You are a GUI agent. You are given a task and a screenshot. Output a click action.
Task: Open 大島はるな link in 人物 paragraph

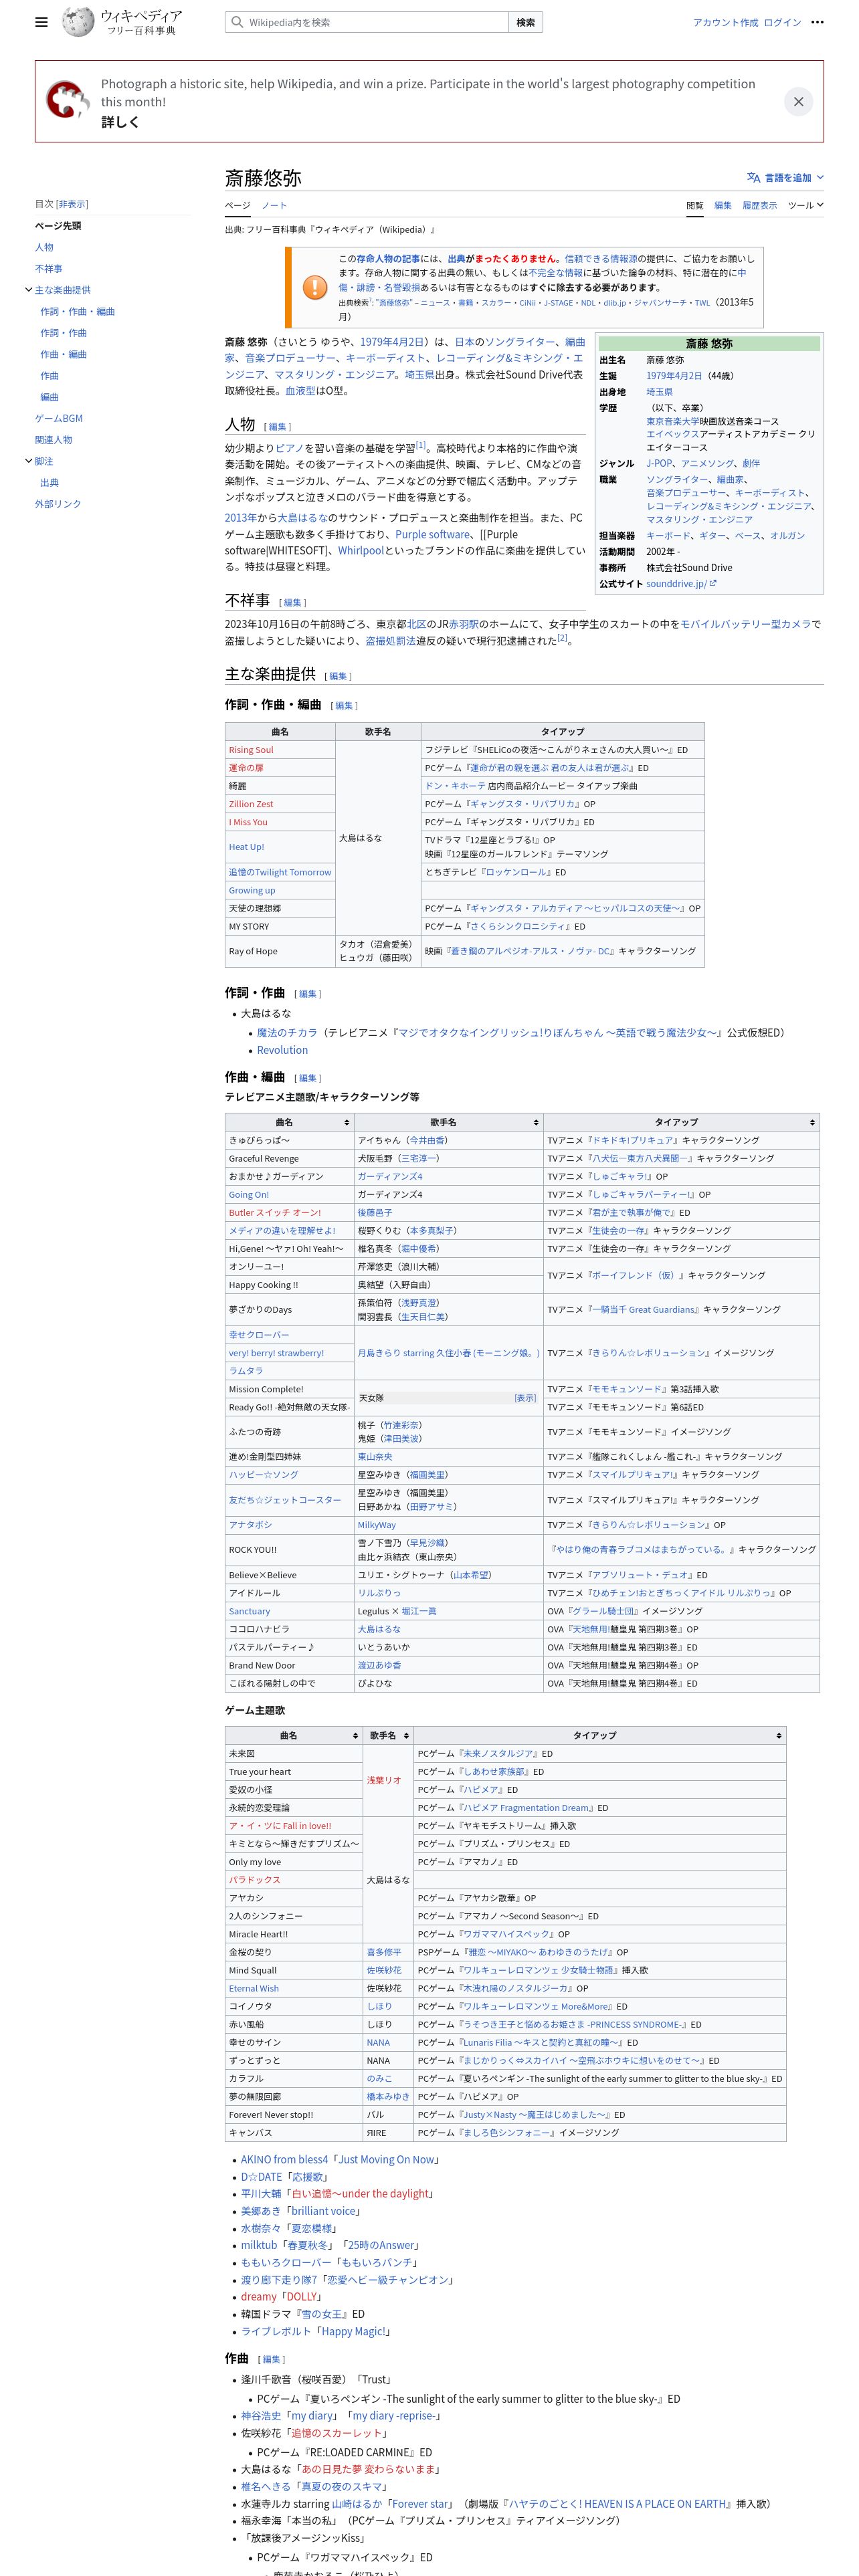302,518
